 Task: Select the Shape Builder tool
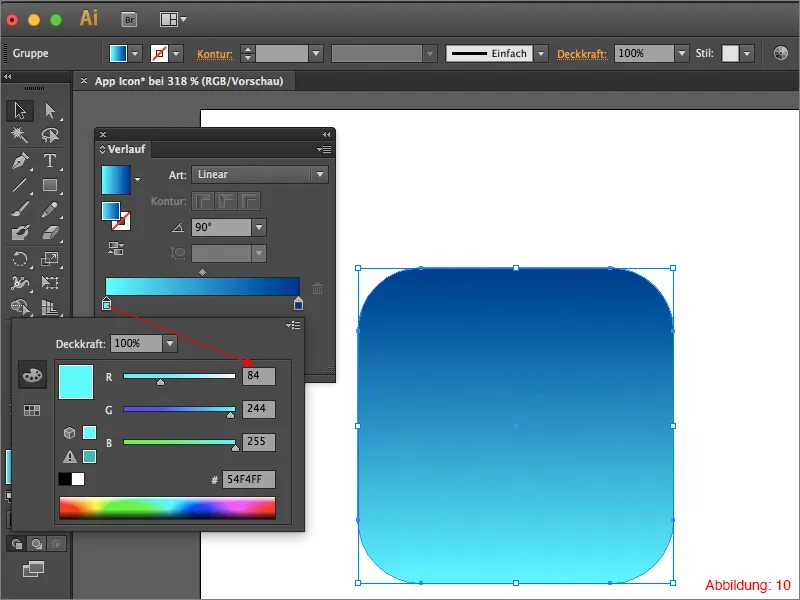click(x=20, y=307)
